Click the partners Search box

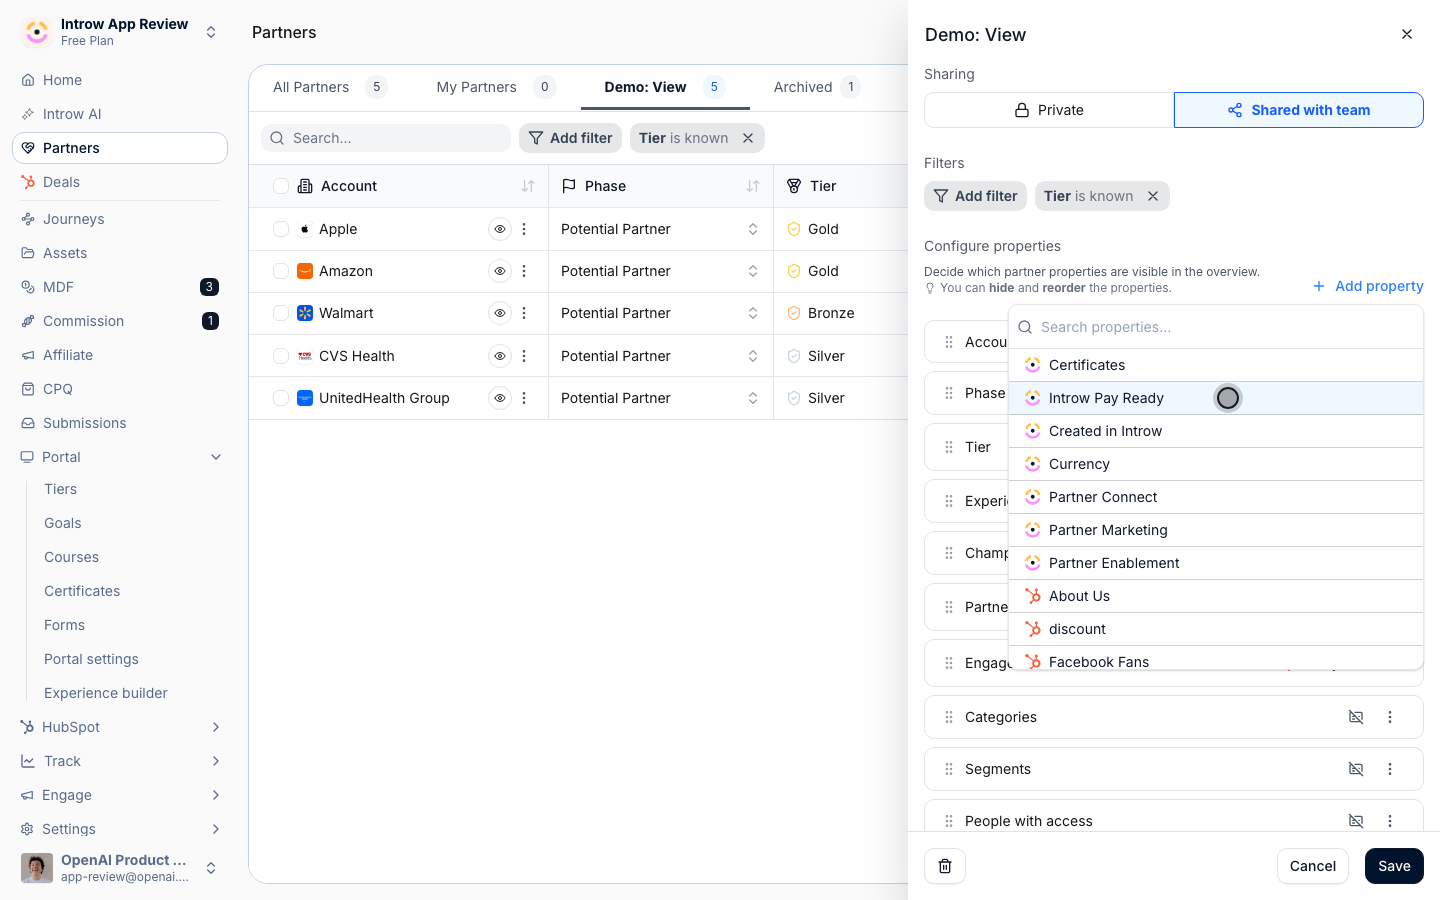[386, 138]
